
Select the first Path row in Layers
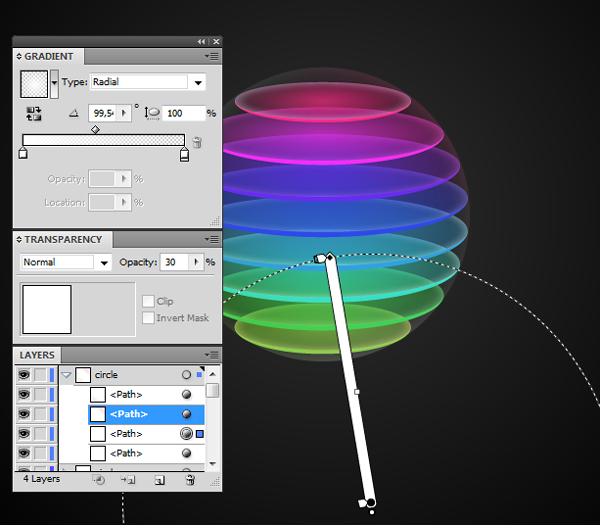tap(147, 395)
